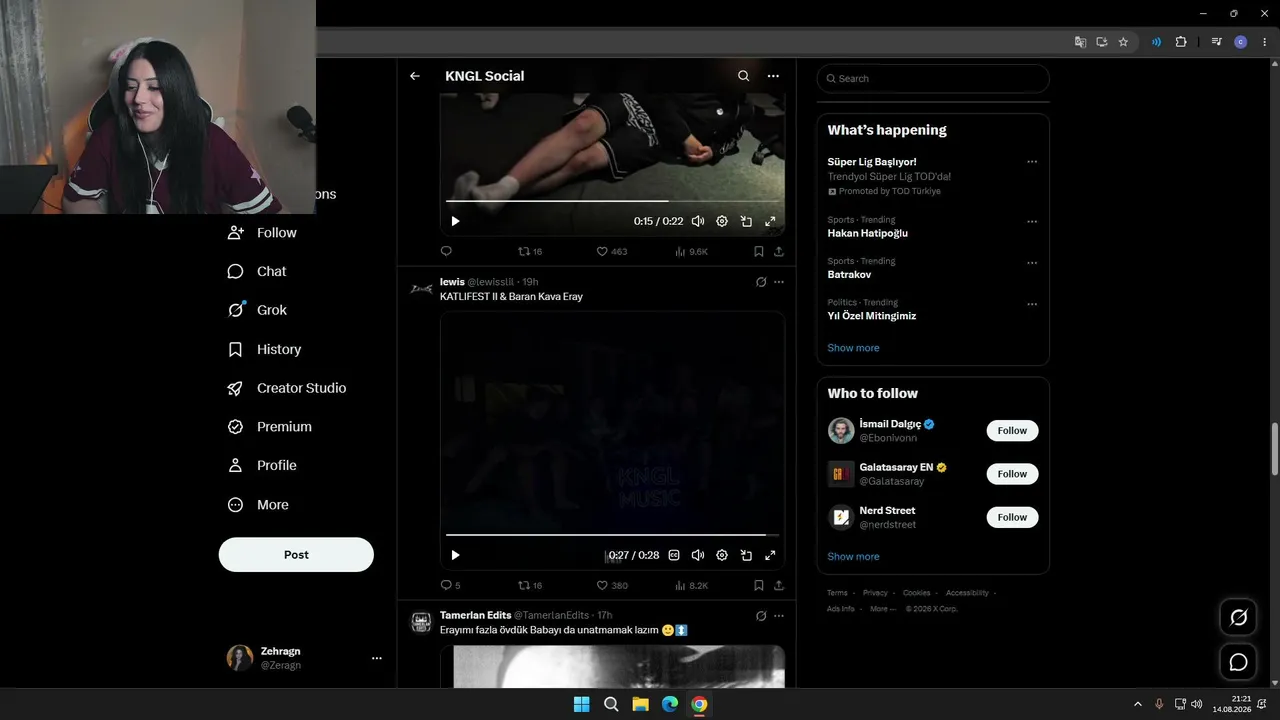Open the Follow section in sidebar
This screenshot has height=720, width=1280.
click(x=263, y=233)
